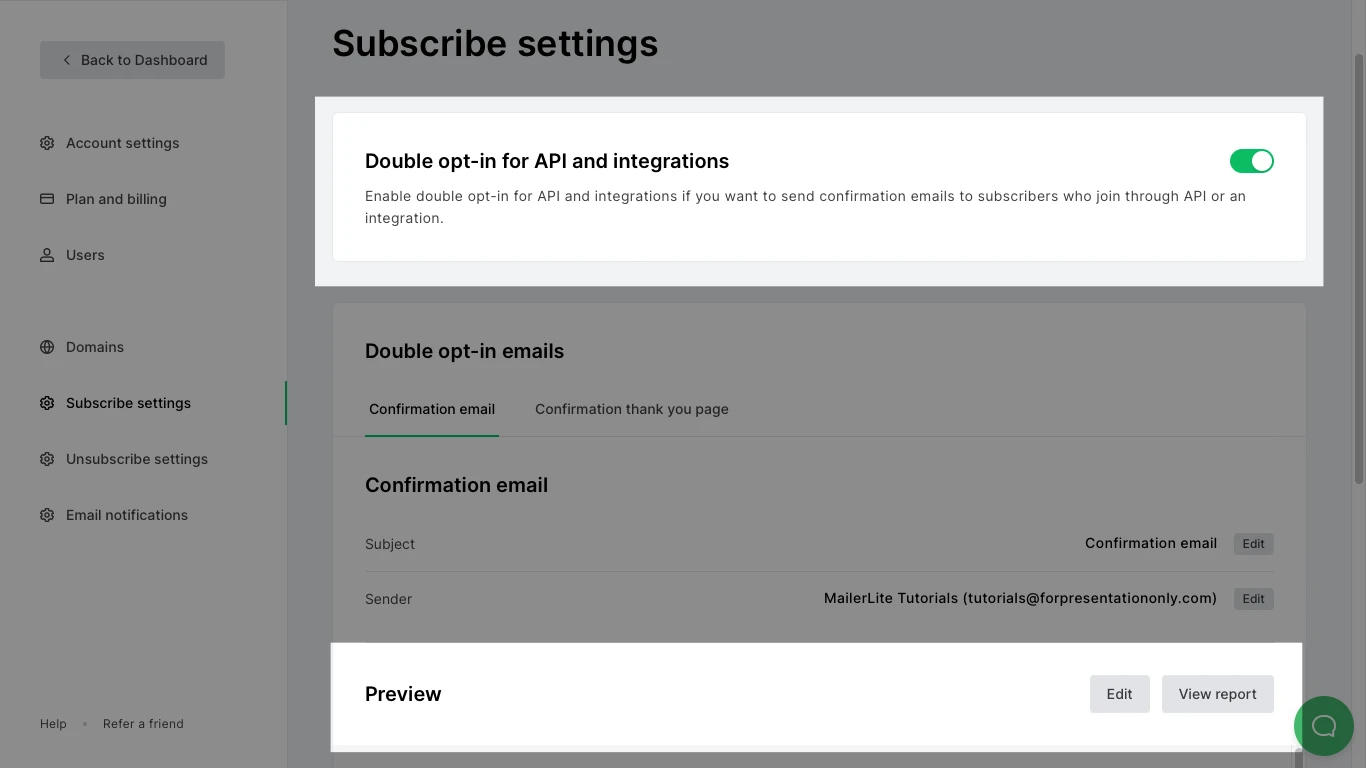Click the Plan and billing card icon
This screenshot has width=1366, height=768.
click(x=47, y=199)
